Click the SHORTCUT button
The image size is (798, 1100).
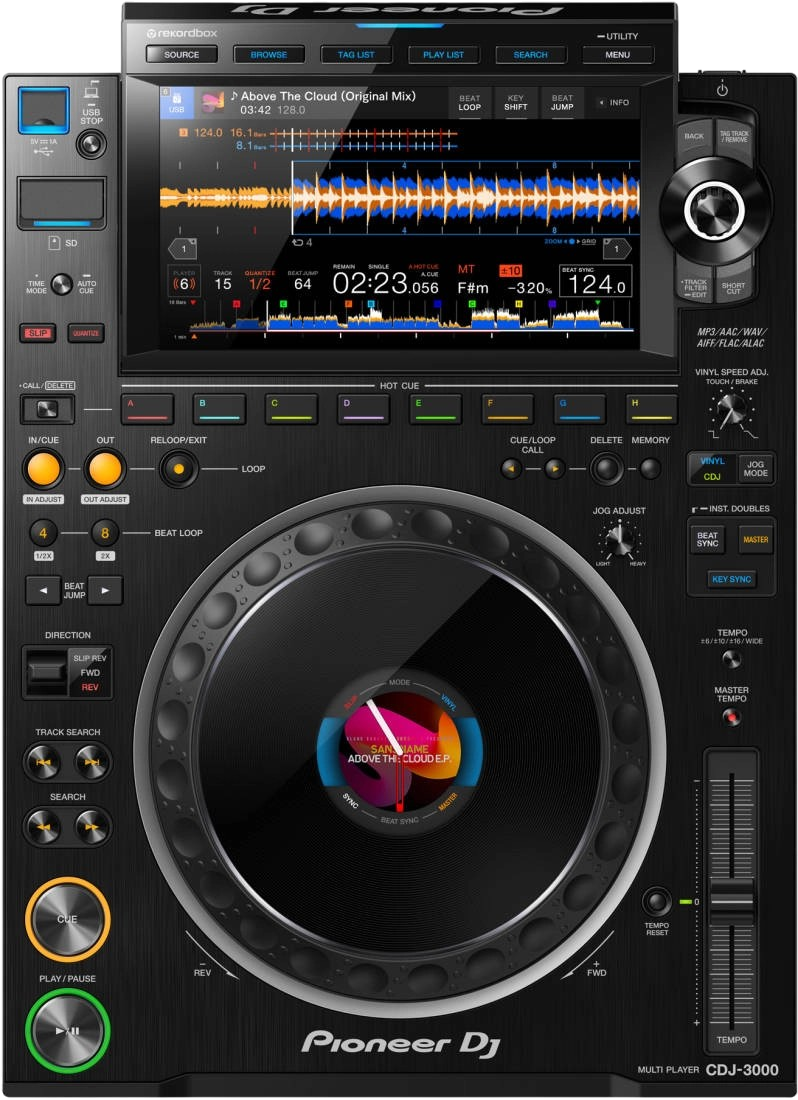734,287
